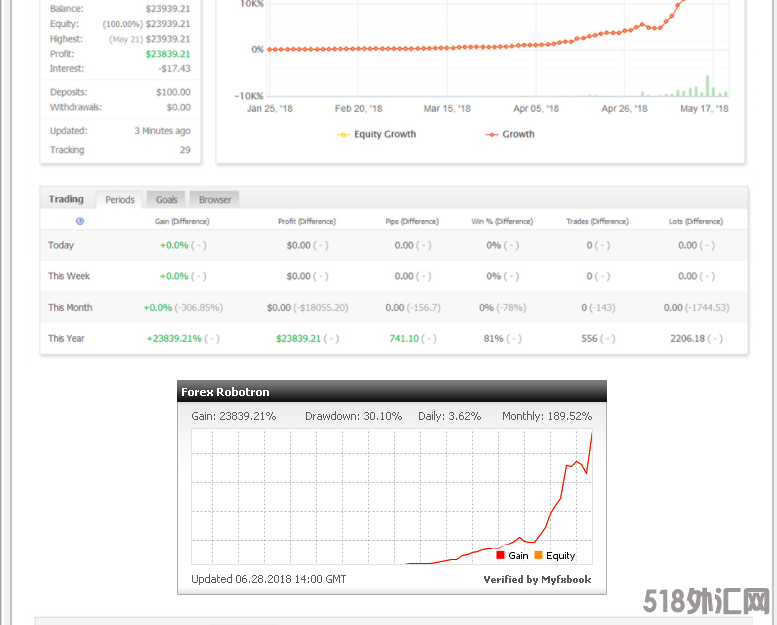Click the Tracking count 29
Viewport: 777px width, 625px height.
pos(185,150)
